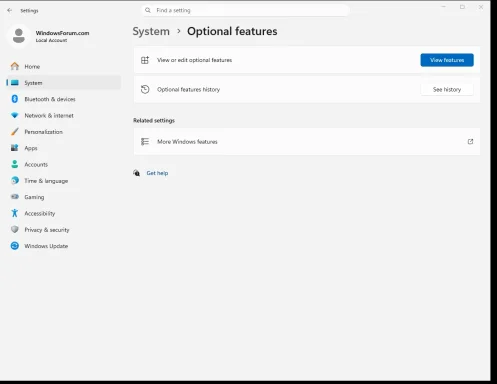Open the Get help link

[x=157, y=173]
